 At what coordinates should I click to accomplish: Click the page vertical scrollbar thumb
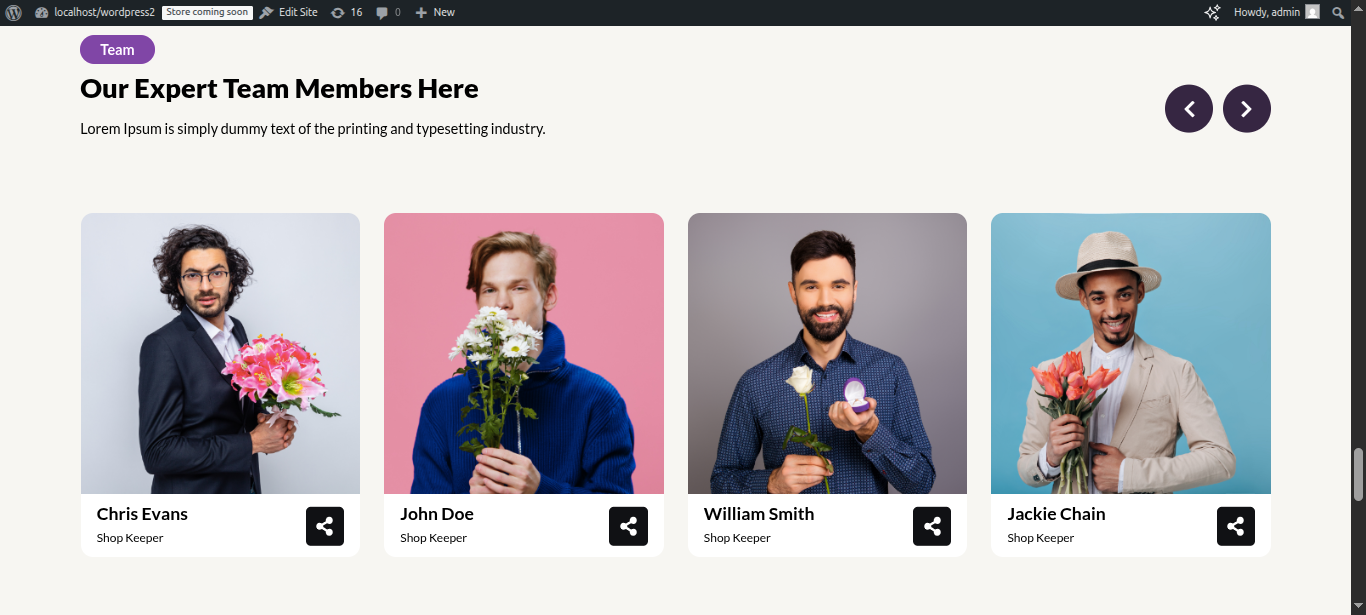click(1358, 475)
